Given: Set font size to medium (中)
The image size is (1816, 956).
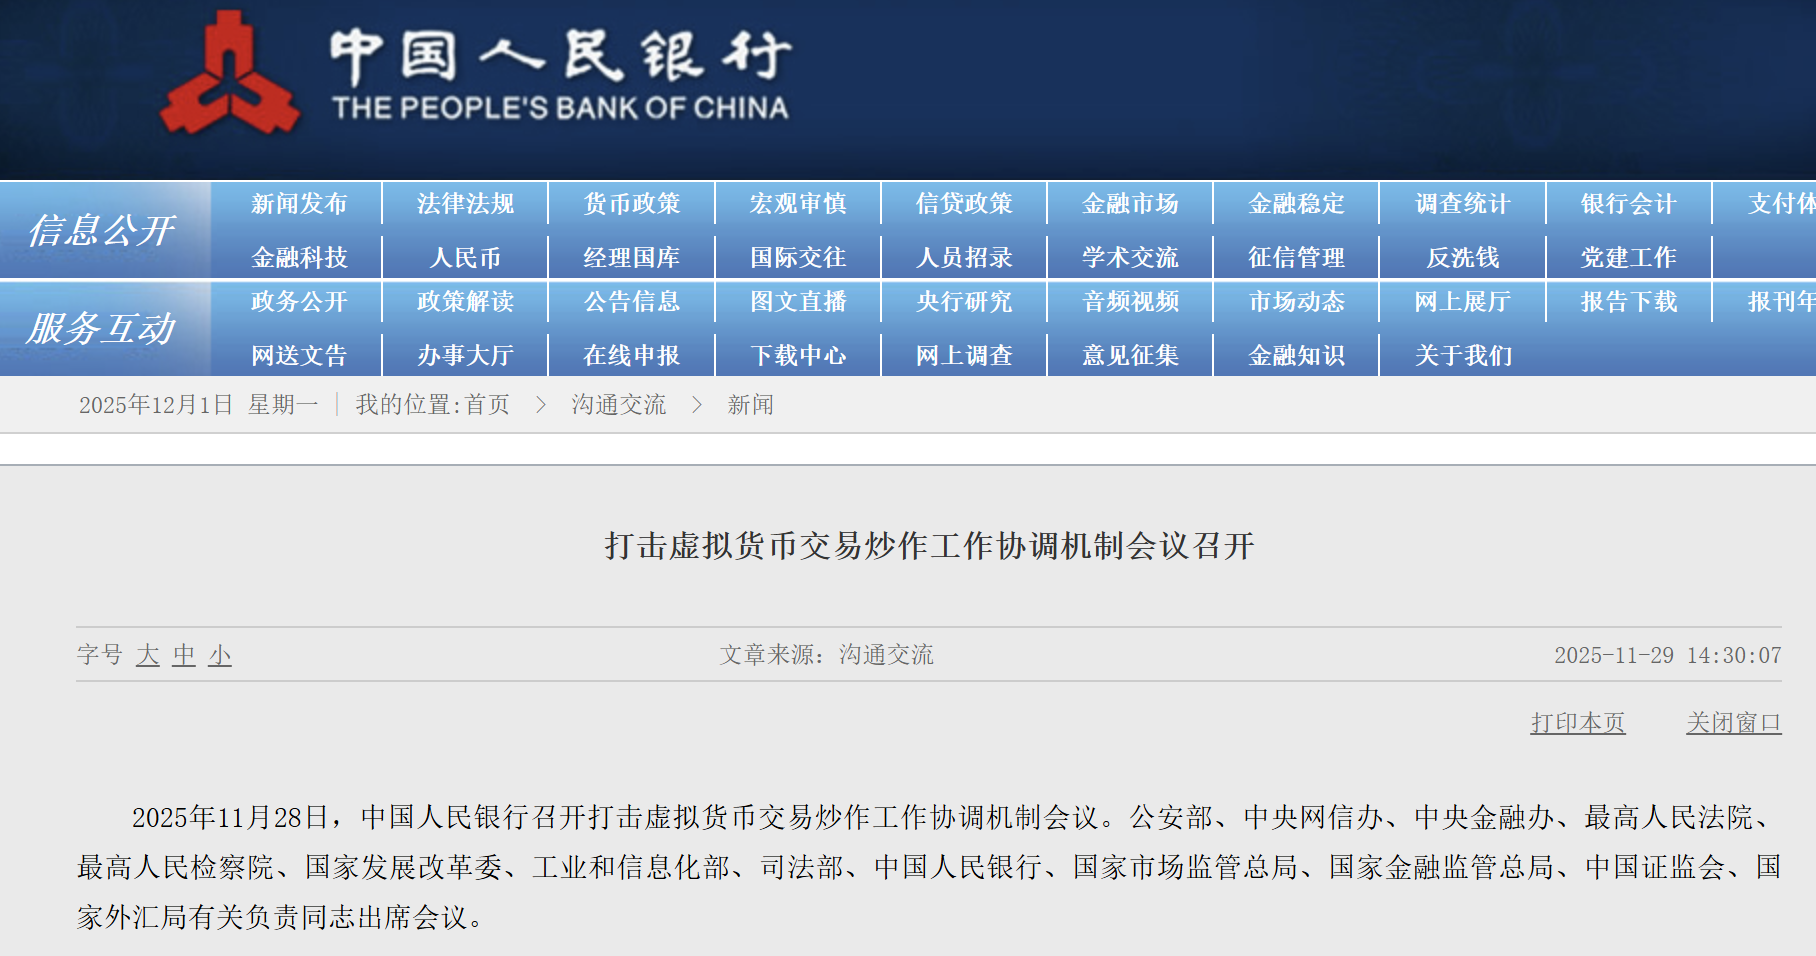Looking at the screenshot, I should point(184,655).
